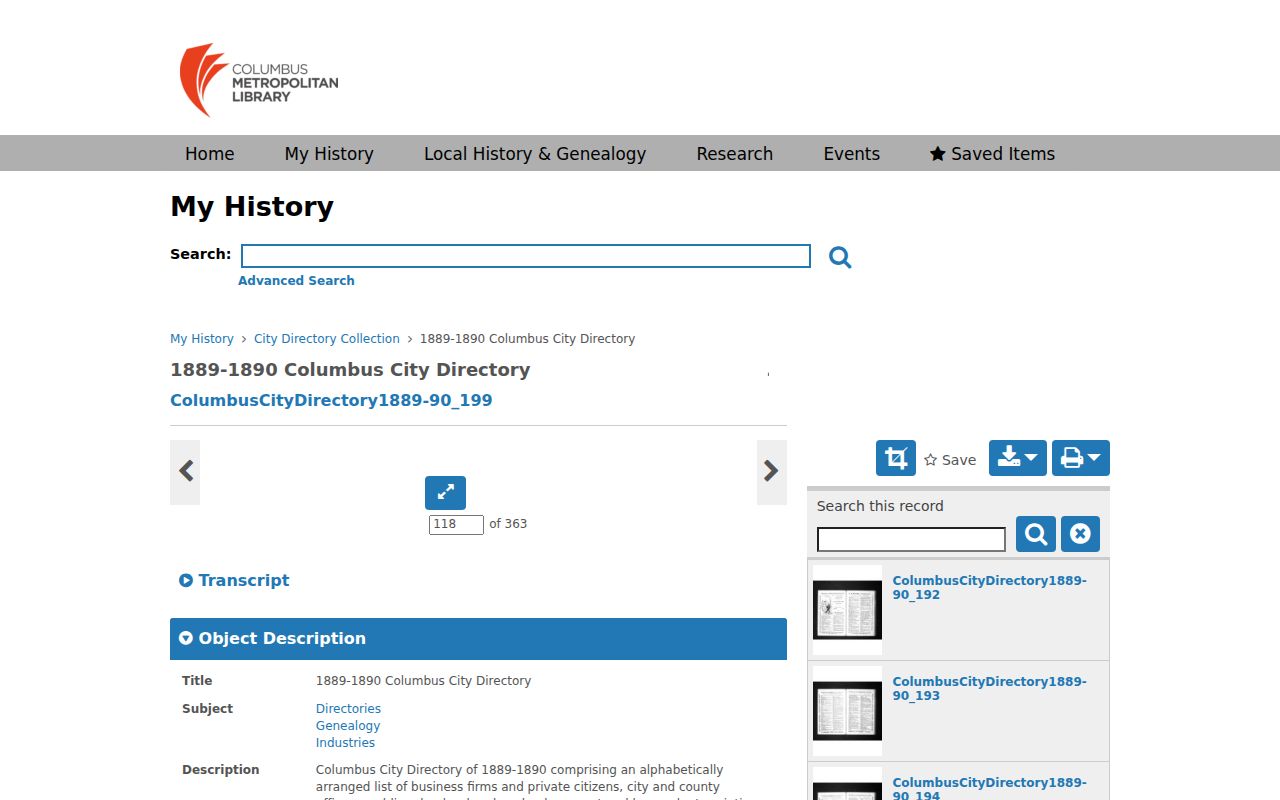Screen dimensions: 1280x800
Task: Click the 1889-1890 Columbus City Directory heading
Action: click(350, 370)
